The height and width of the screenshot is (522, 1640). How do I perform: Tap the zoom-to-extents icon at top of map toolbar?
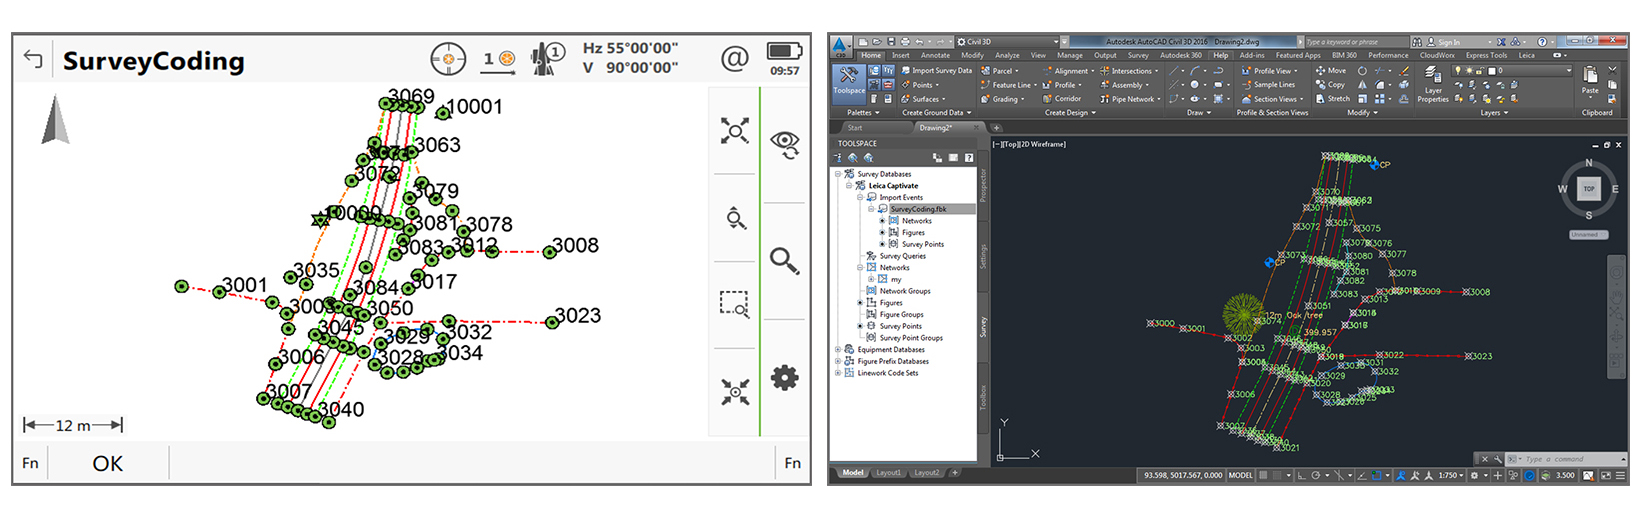(735, 131)
